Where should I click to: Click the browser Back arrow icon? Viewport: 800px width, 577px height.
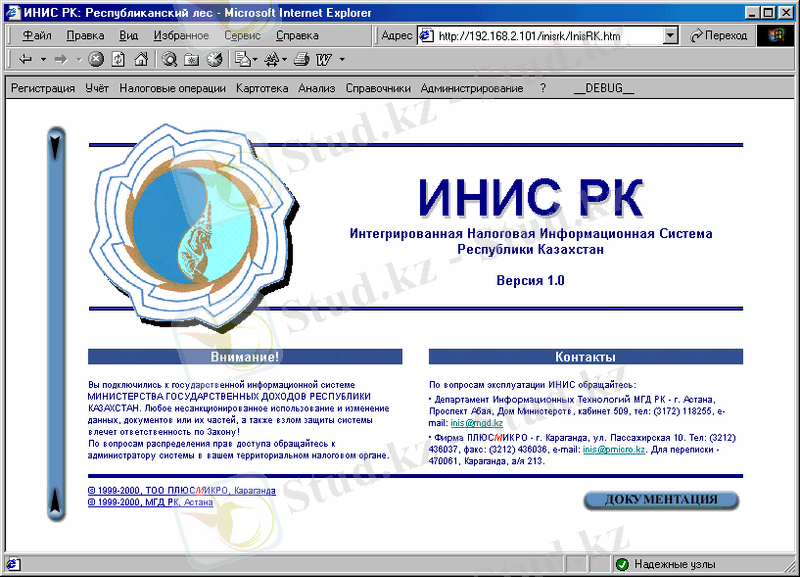(x=26, y=60)
